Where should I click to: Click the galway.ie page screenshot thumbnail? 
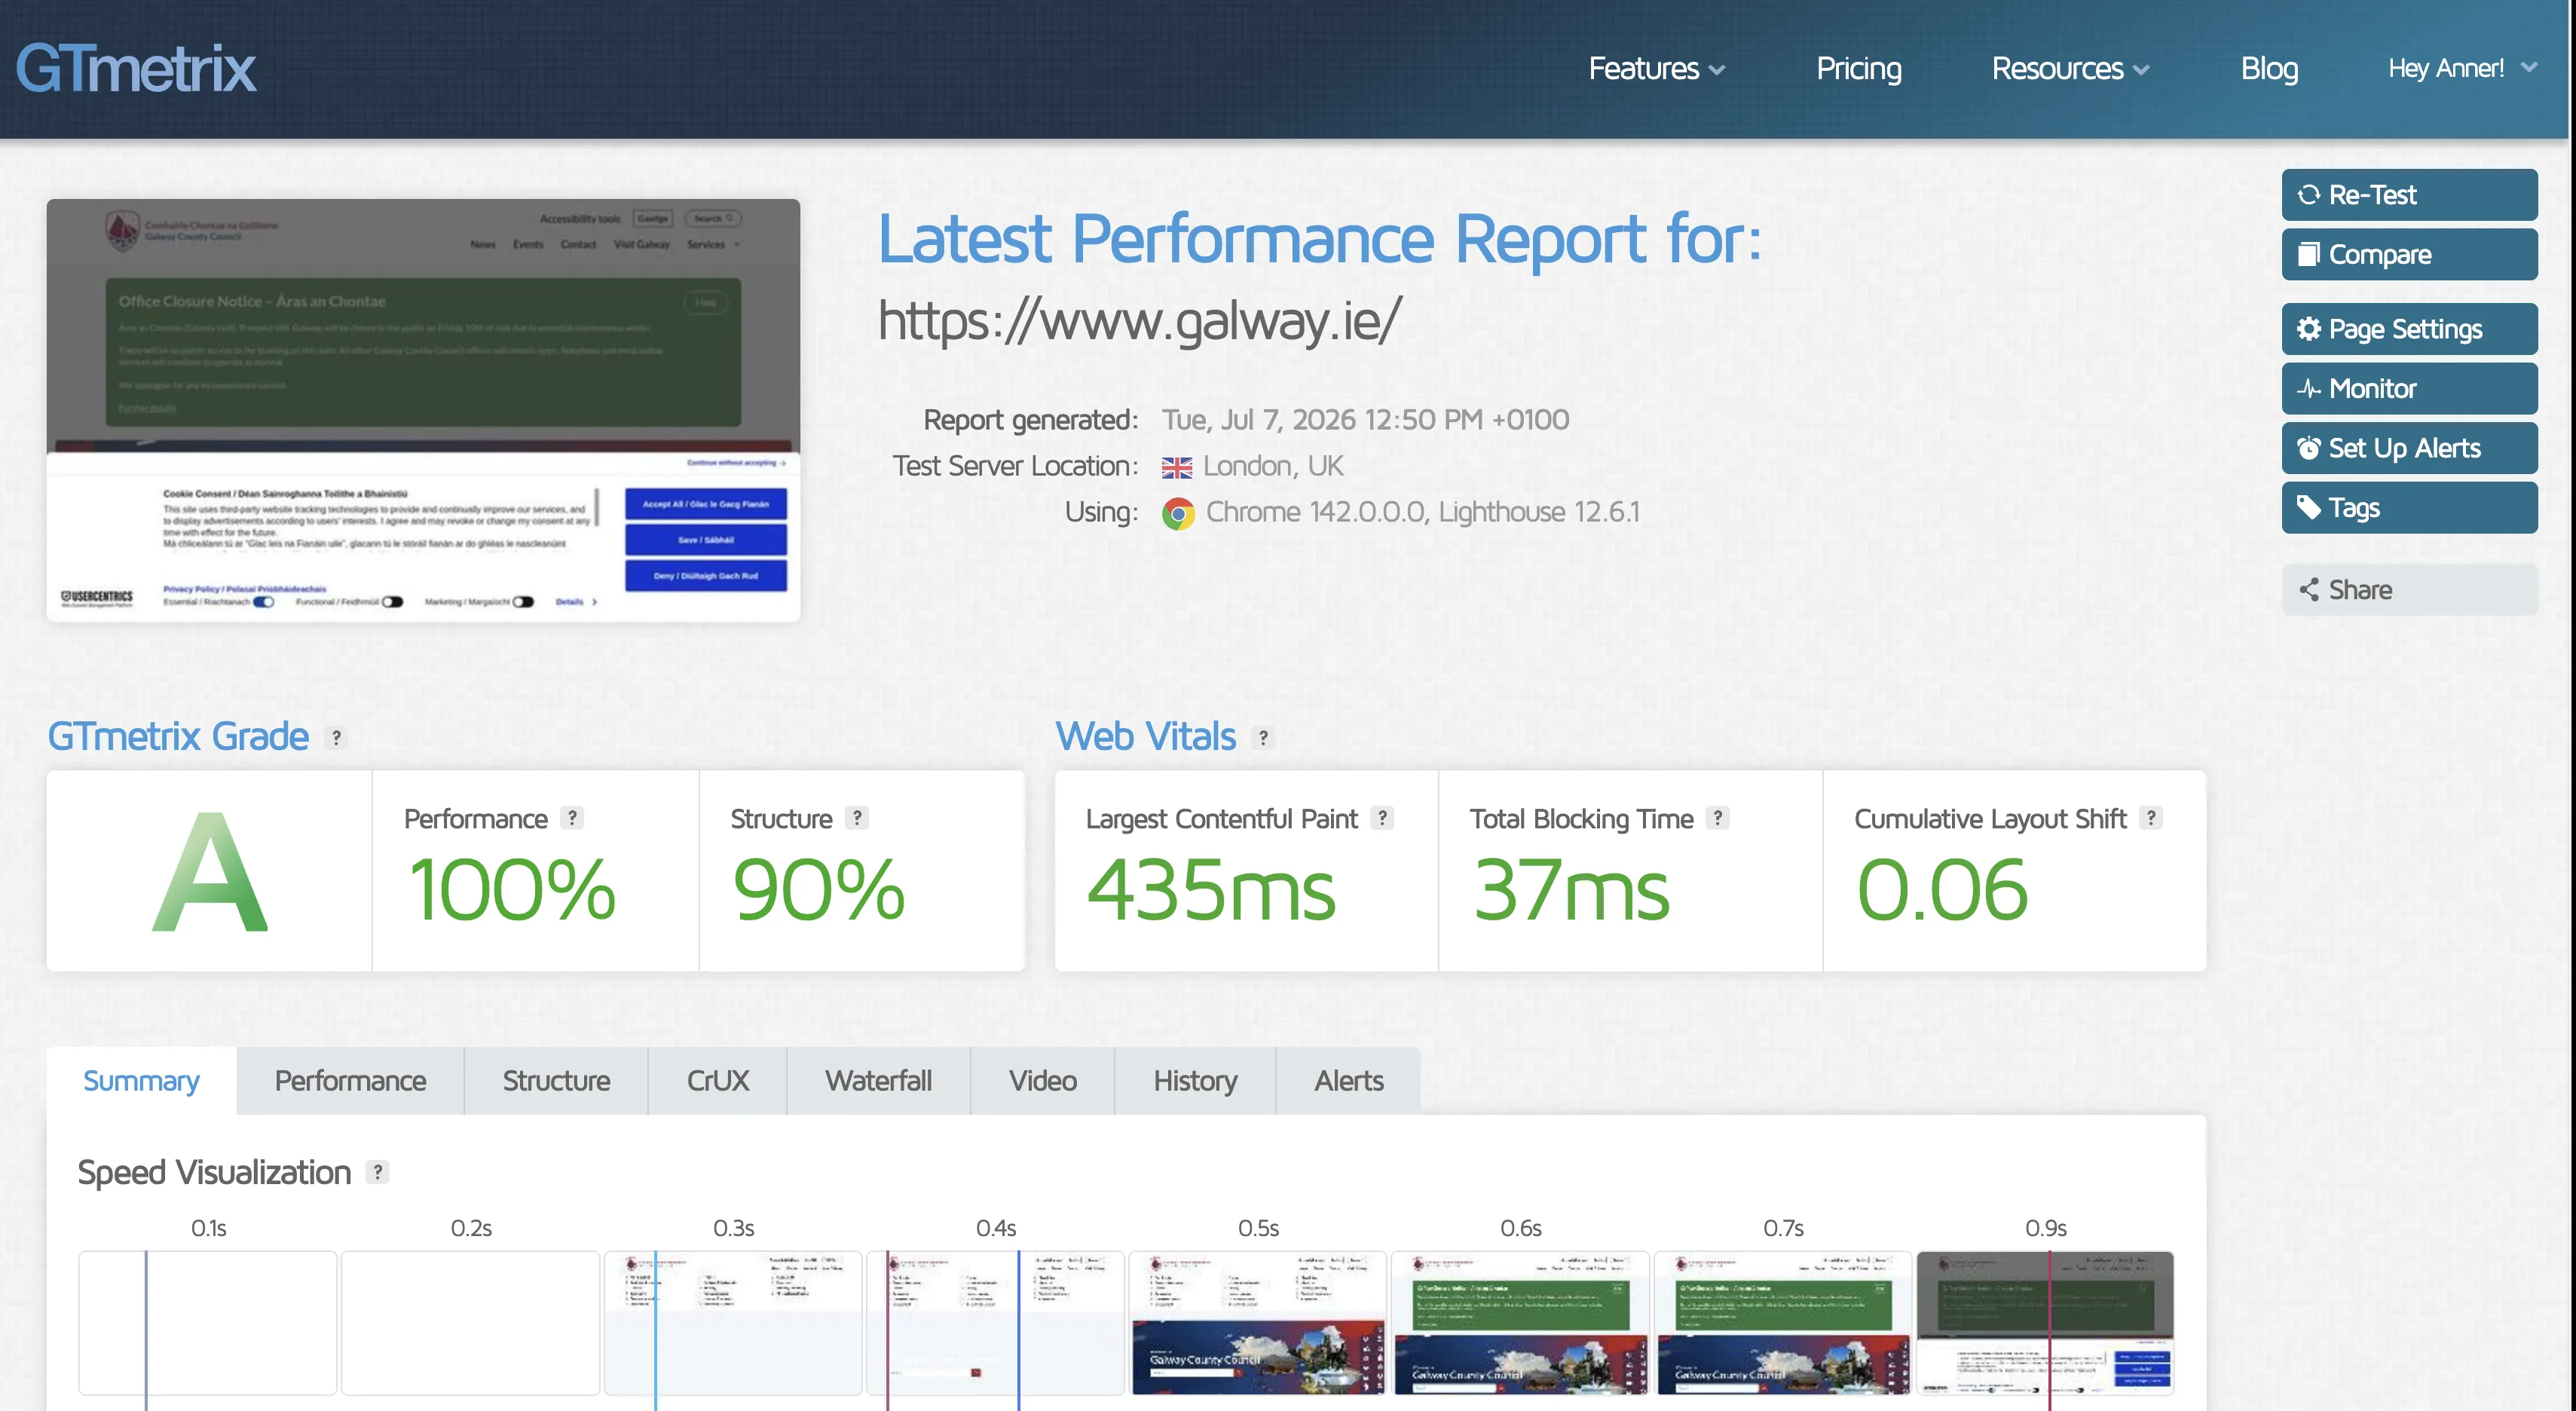(x=423, y=410)
